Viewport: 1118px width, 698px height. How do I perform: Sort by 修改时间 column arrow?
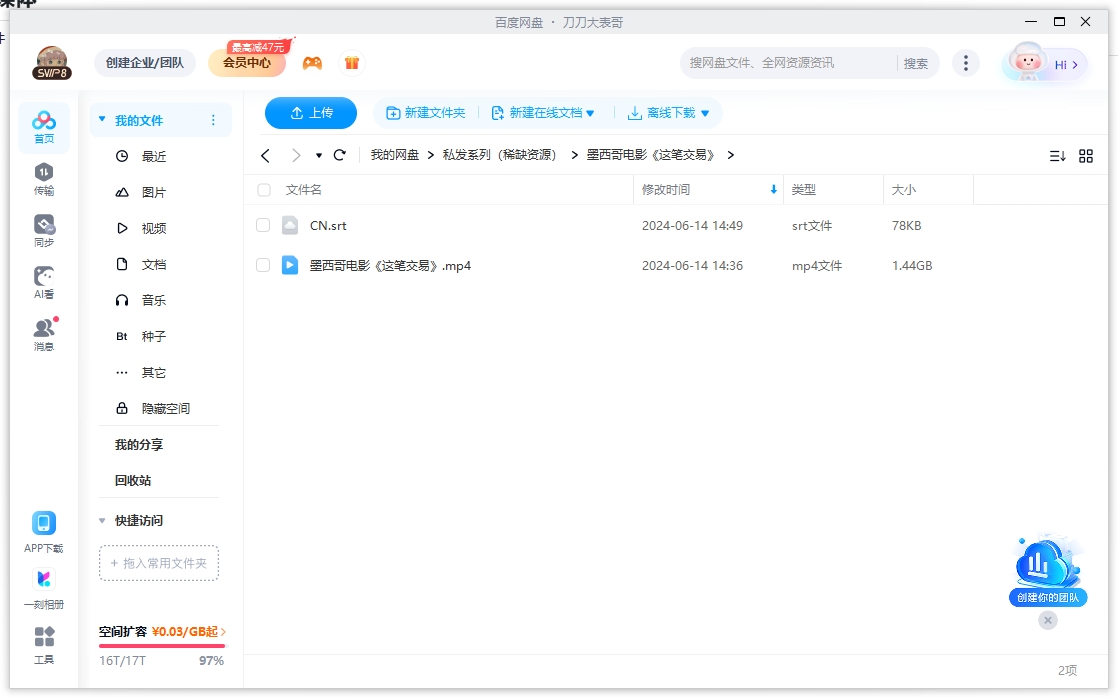(x=774, y=190)
